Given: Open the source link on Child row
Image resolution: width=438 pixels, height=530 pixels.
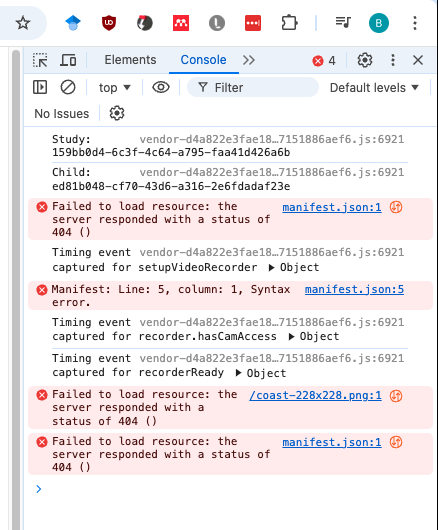Looking at the screenshot, I should (x=272, y=172).
